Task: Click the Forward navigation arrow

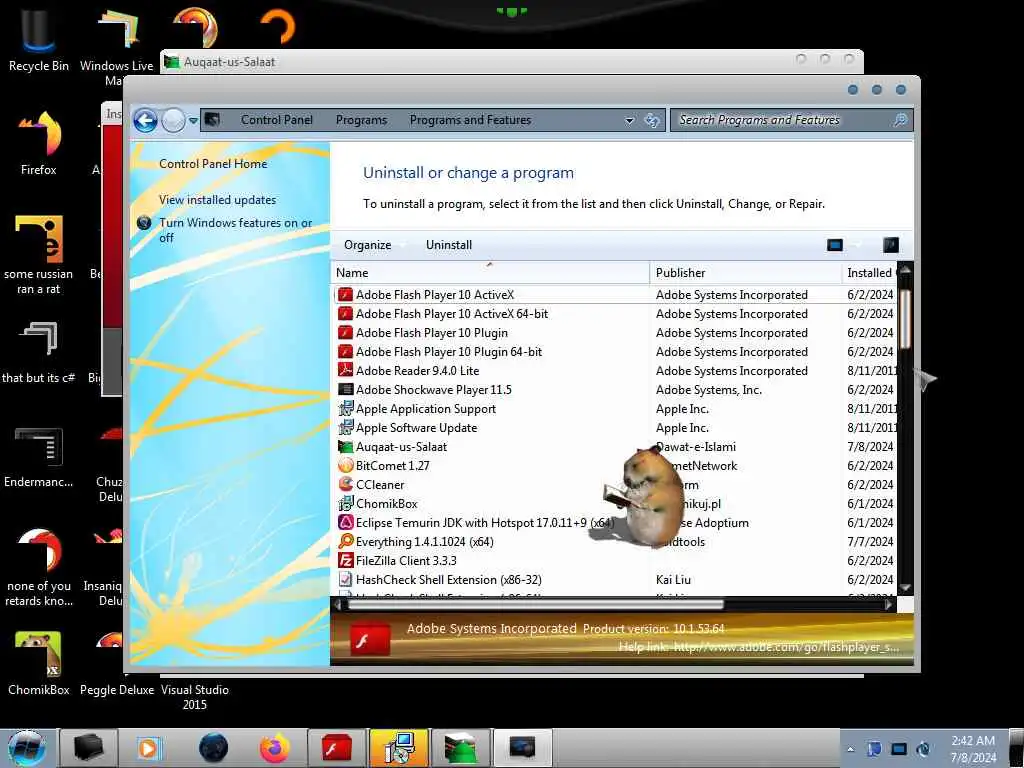Action: [173, 120]
